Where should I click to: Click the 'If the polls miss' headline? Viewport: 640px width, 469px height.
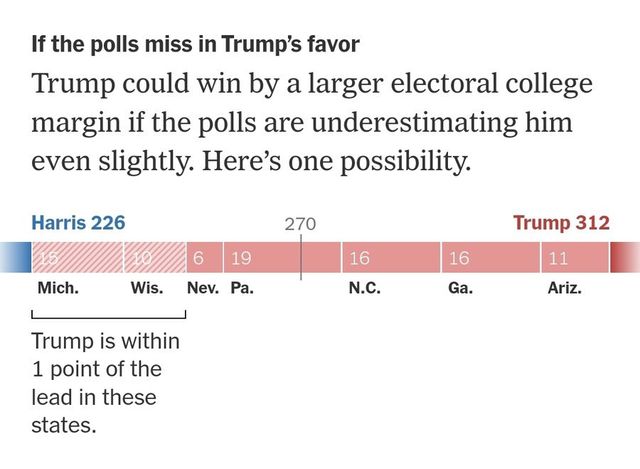pyautogui.click(x=195, y=44)
